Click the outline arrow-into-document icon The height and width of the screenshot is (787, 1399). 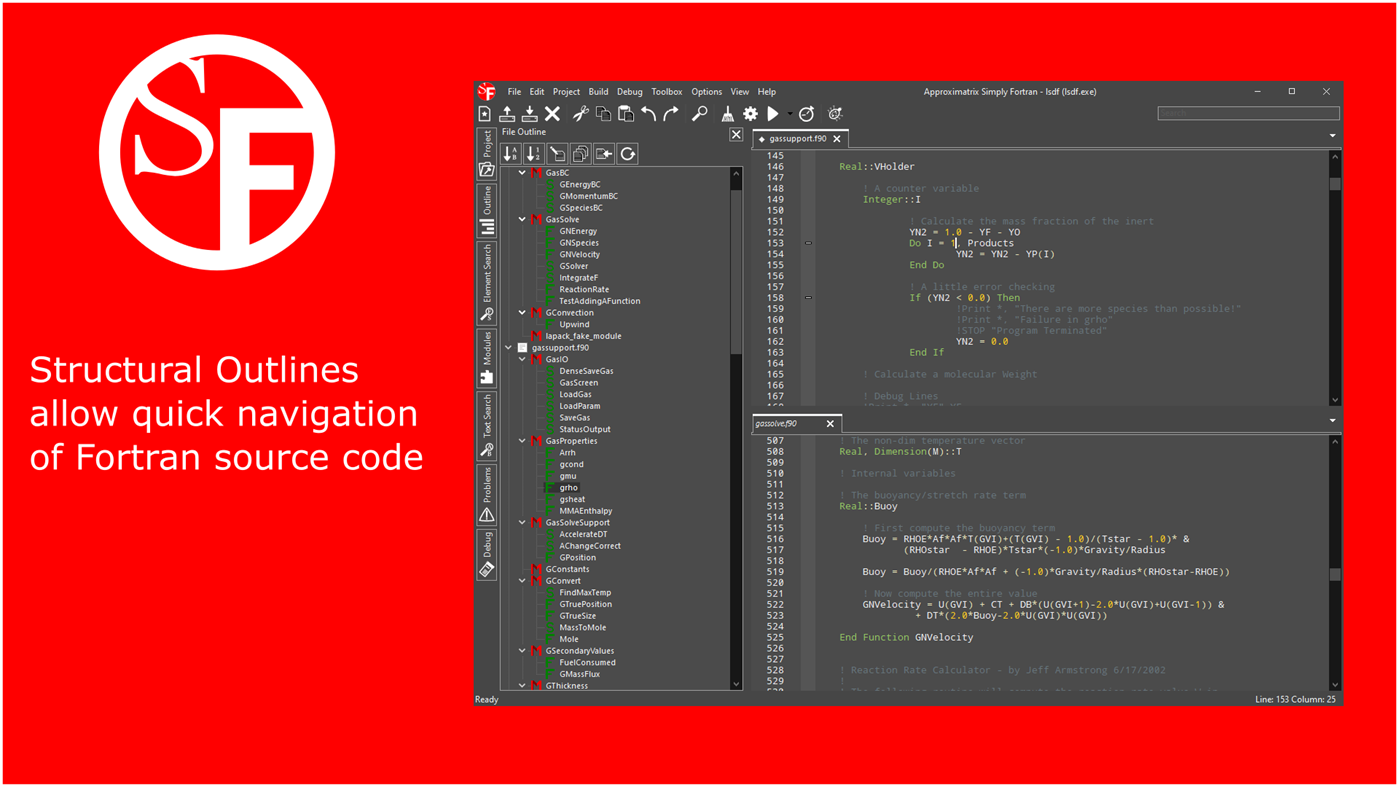tap(604, 153)
